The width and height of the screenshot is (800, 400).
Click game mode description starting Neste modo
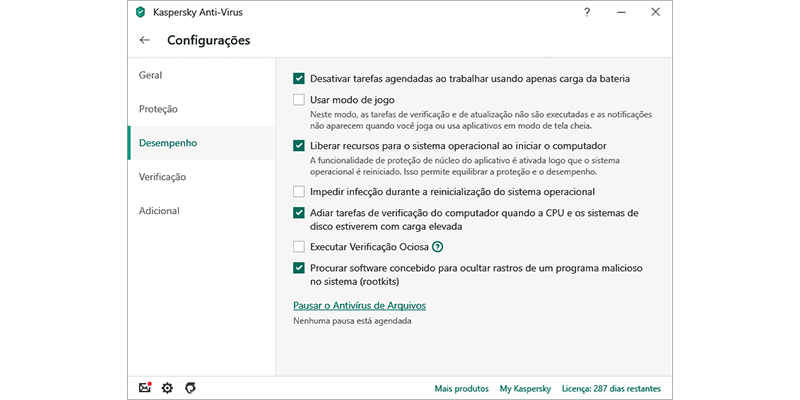click(x=481, y=120)
